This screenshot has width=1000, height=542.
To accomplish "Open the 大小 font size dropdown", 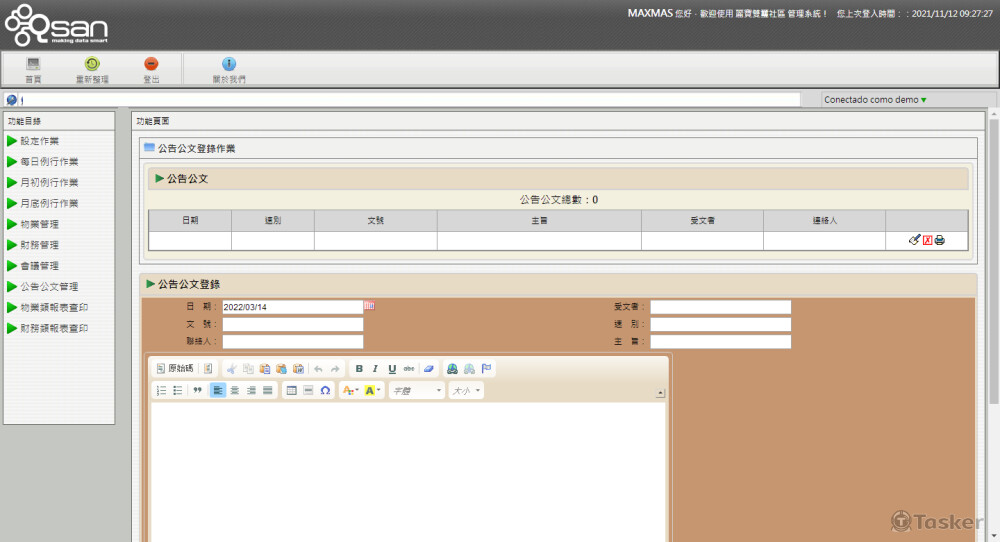I will click(466, 390).
